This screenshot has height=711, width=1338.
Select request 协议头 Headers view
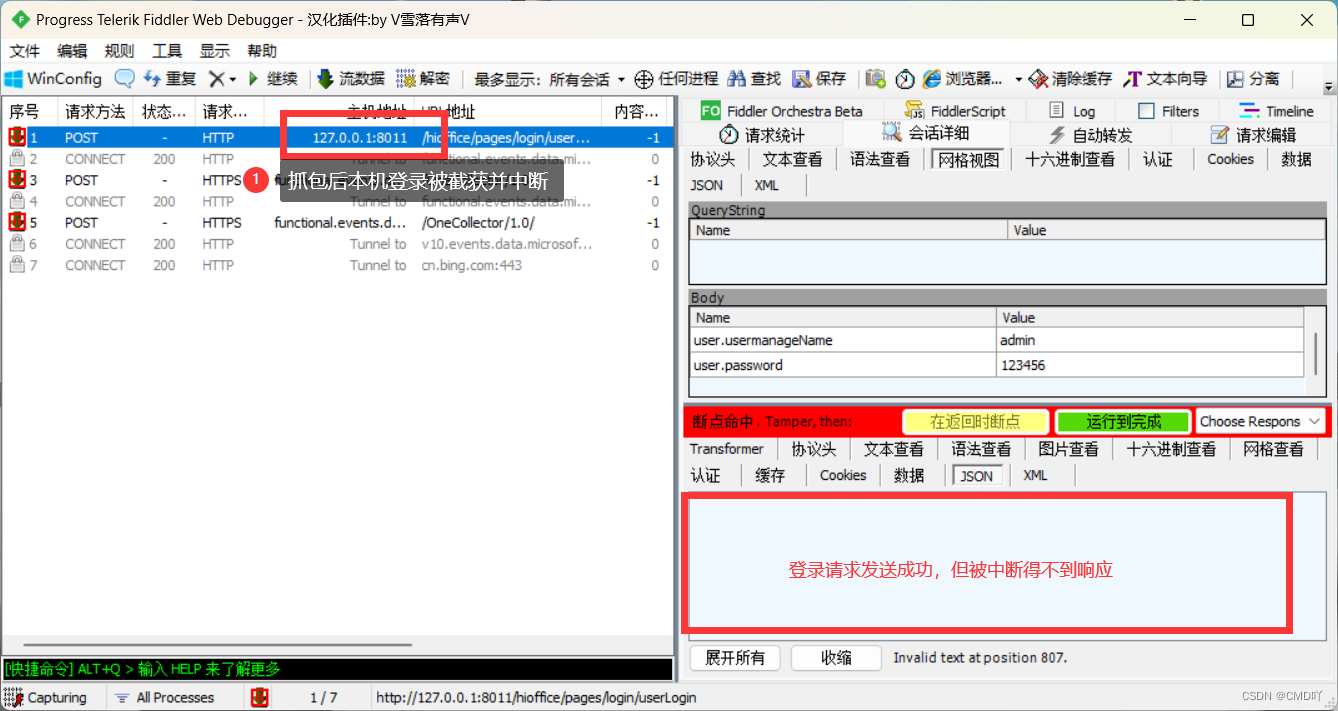coord(713,159)
